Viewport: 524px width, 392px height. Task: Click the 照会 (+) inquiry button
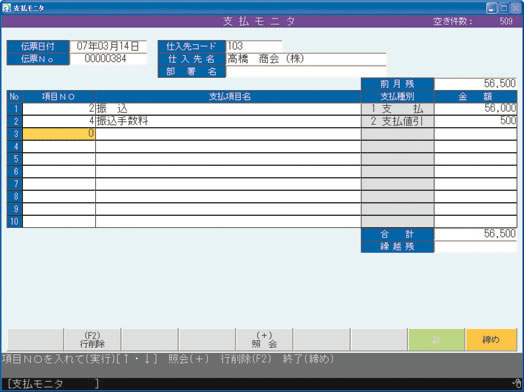click(x=264, y=340)
